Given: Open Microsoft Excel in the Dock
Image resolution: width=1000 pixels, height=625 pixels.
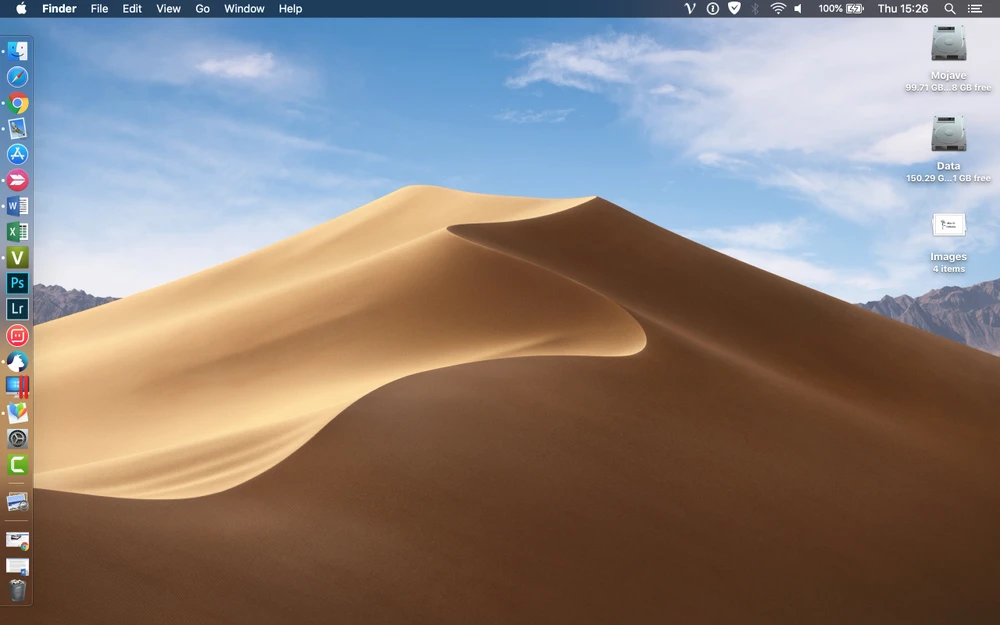Looking at the screenshot, I should pos(17,232).
